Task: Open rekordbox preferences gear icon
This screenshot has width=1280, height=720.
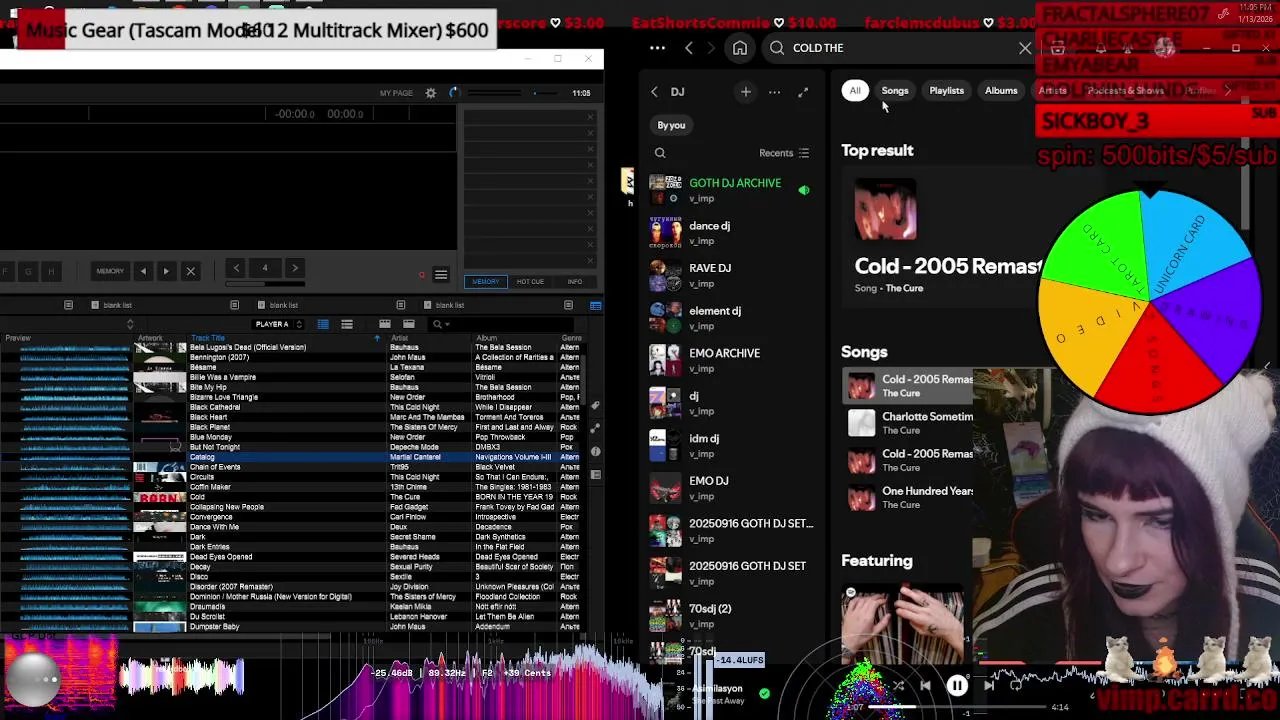Action: click(431, 93)
